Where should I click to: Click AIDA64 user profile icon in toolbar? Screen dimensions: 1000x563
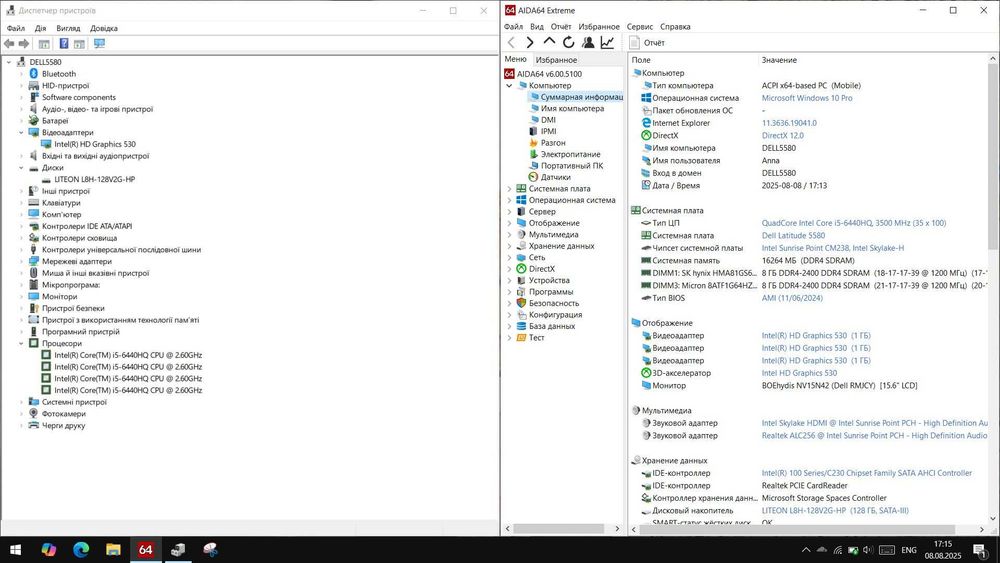[588, 42]
